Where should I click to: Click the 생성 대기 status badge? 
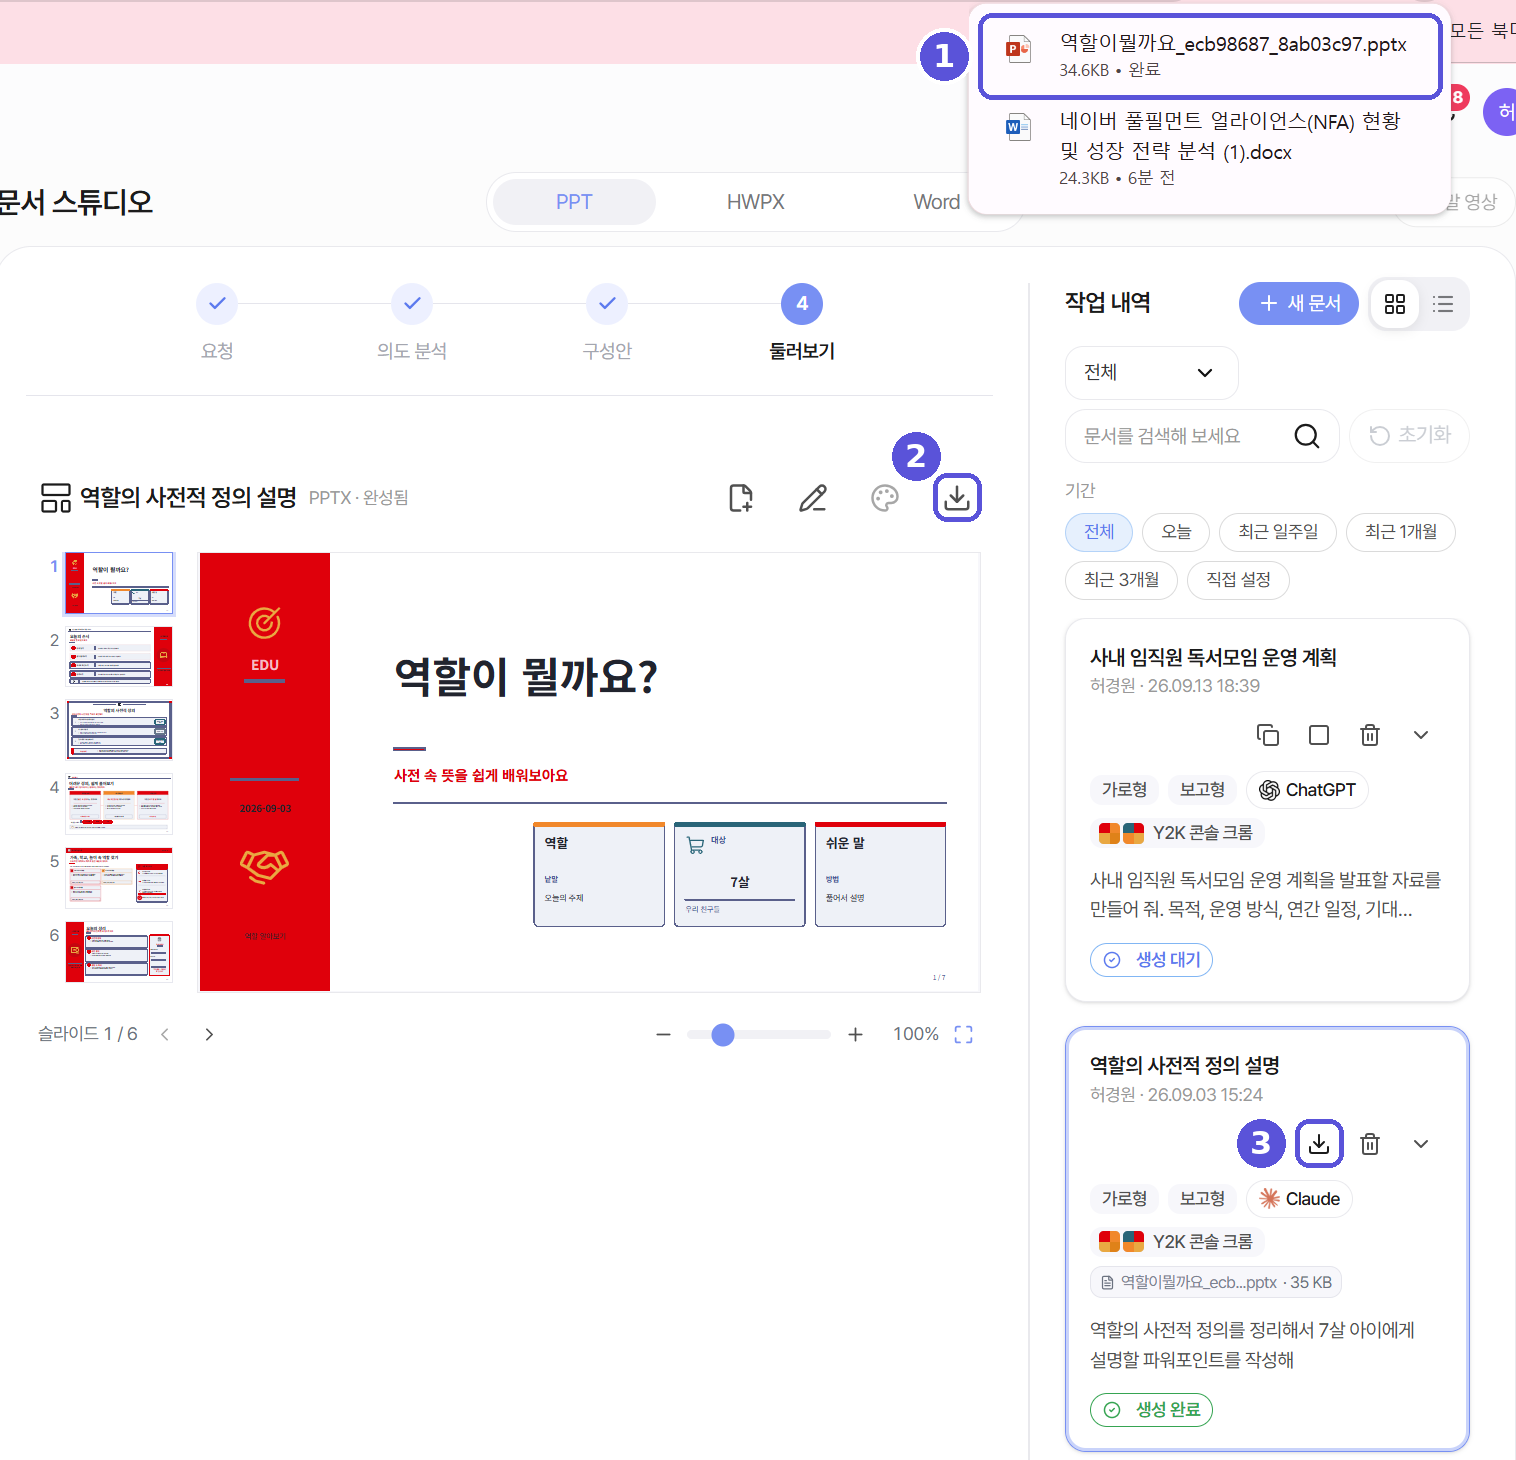(1151, 960)
